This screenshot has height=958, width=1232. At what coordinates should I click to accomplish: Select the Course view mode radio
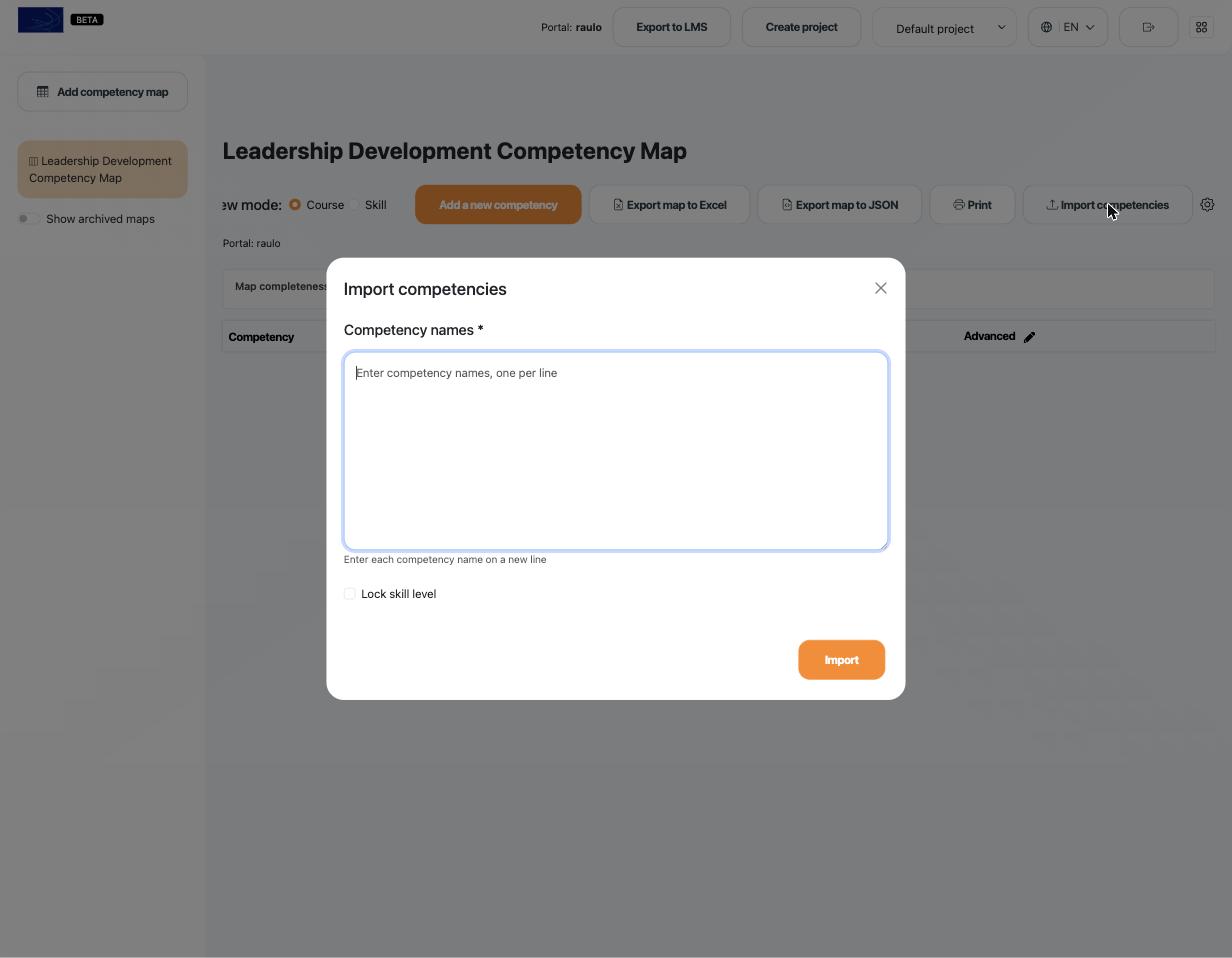pos(295,205)
